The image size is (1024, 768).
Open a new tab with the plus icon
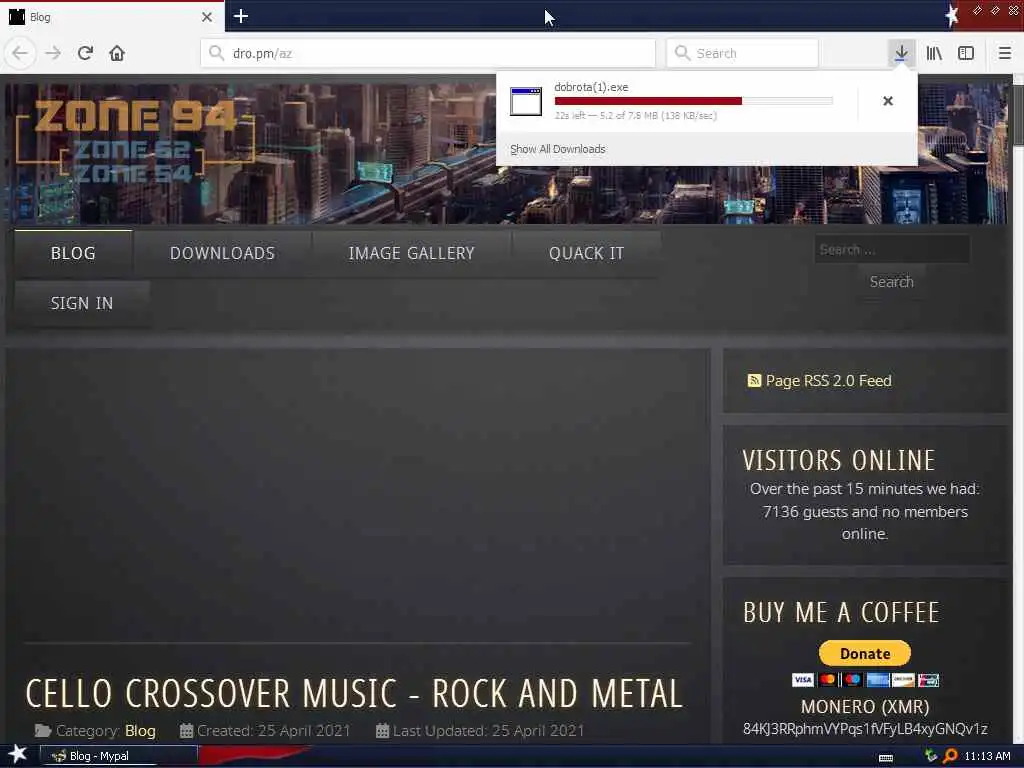tap(241, 16)
